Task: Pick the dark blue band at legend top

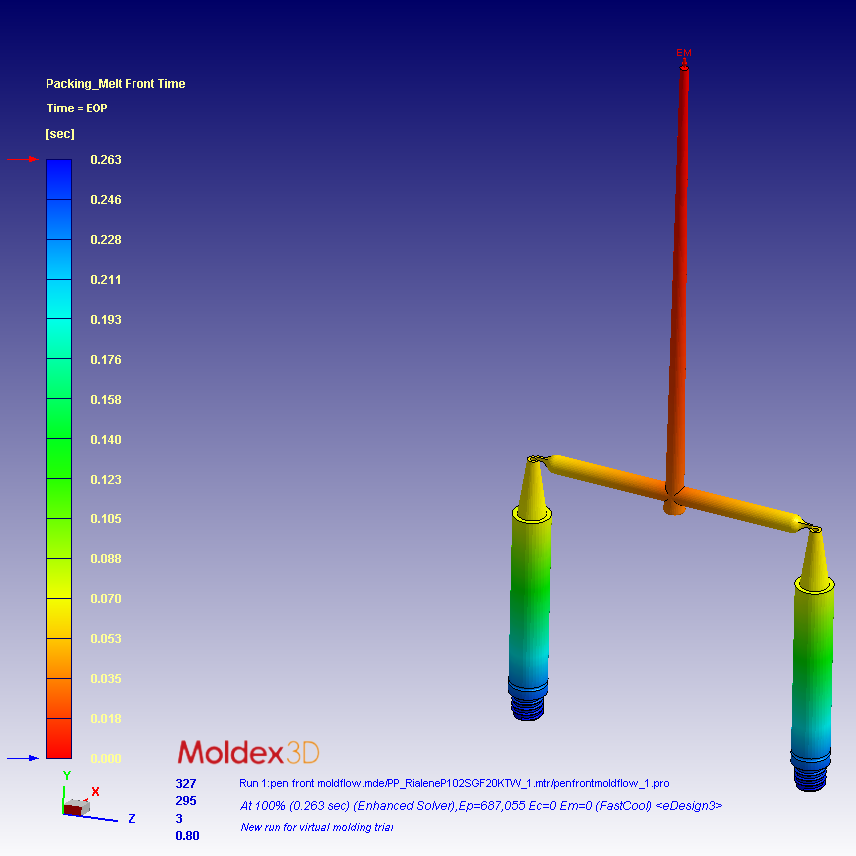Action: pos(59,179)
